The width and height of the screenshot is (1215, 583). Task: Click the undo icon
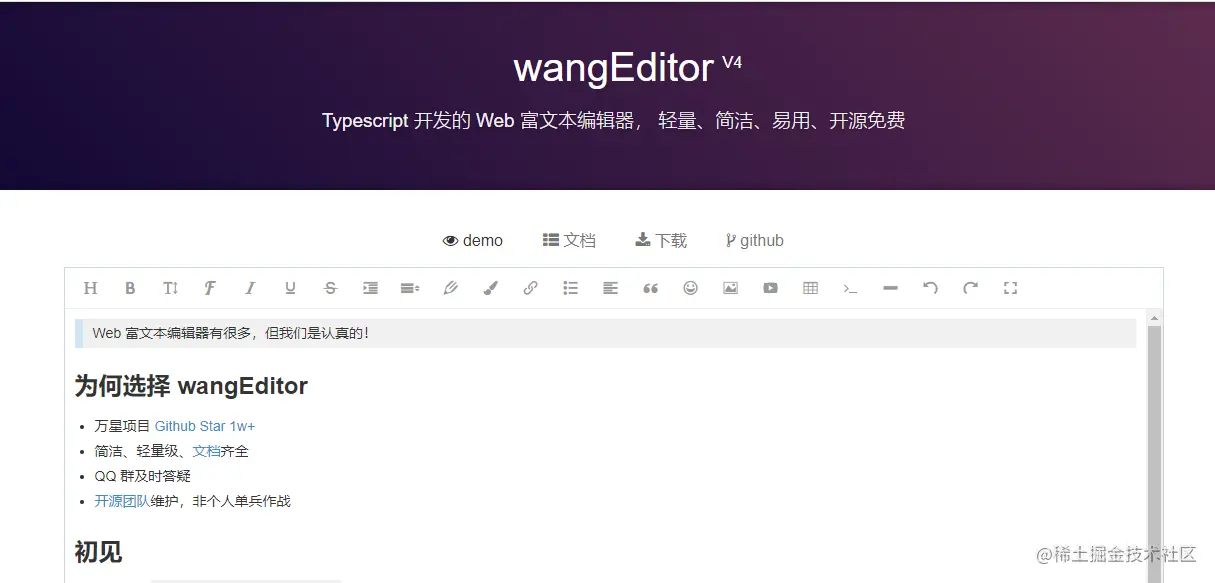point(930,288)
